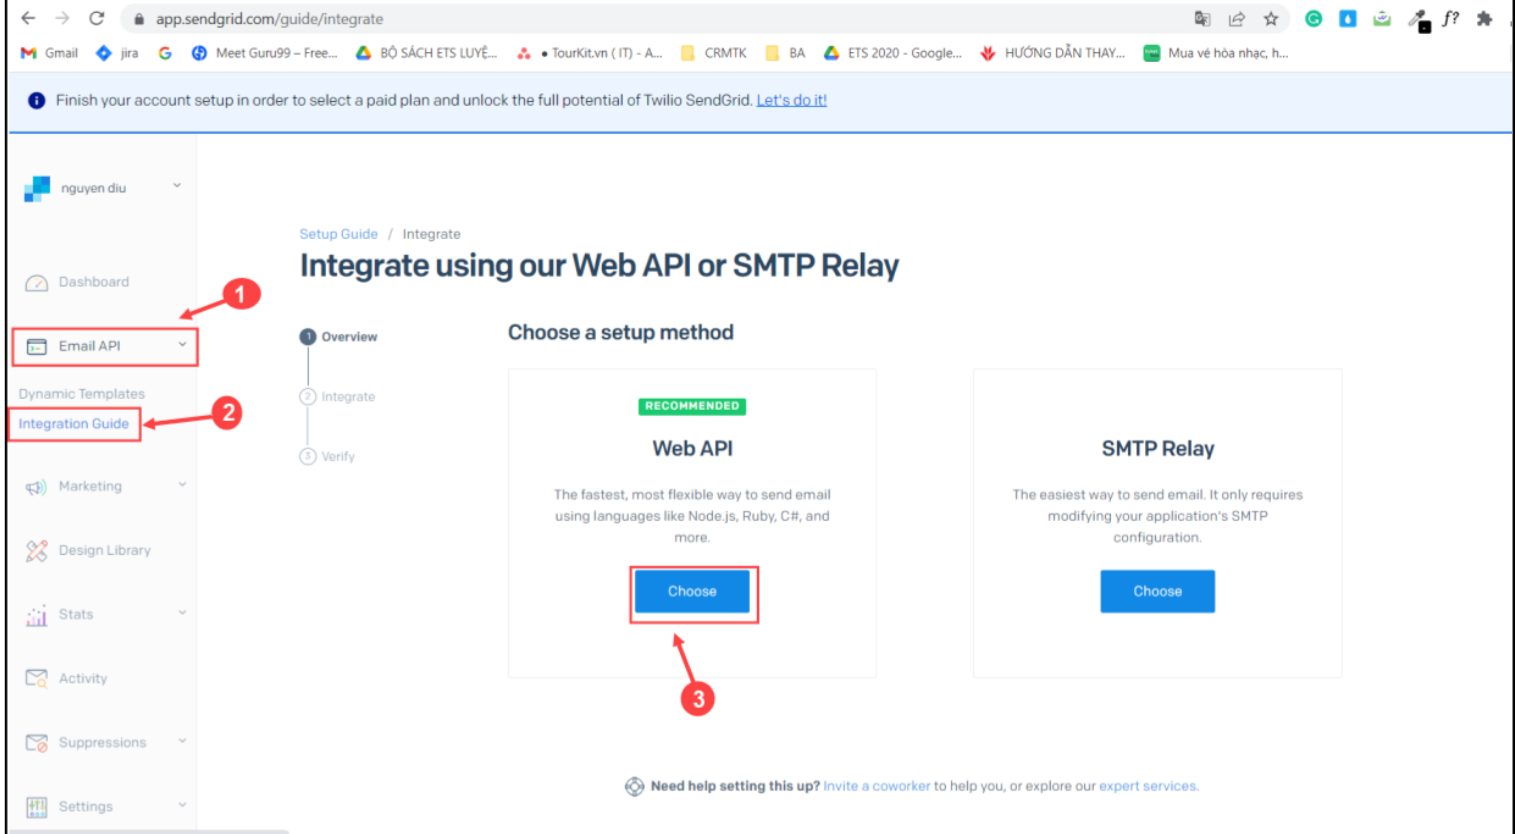
Task: Open Dynamic Templates in sidebar
Action: pyautogui.click(x=81, y=394)
